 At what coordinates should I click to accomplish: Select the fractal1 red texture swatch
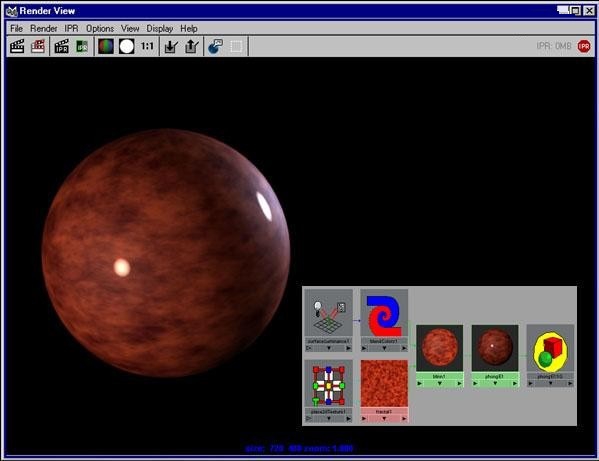point(384,383)
